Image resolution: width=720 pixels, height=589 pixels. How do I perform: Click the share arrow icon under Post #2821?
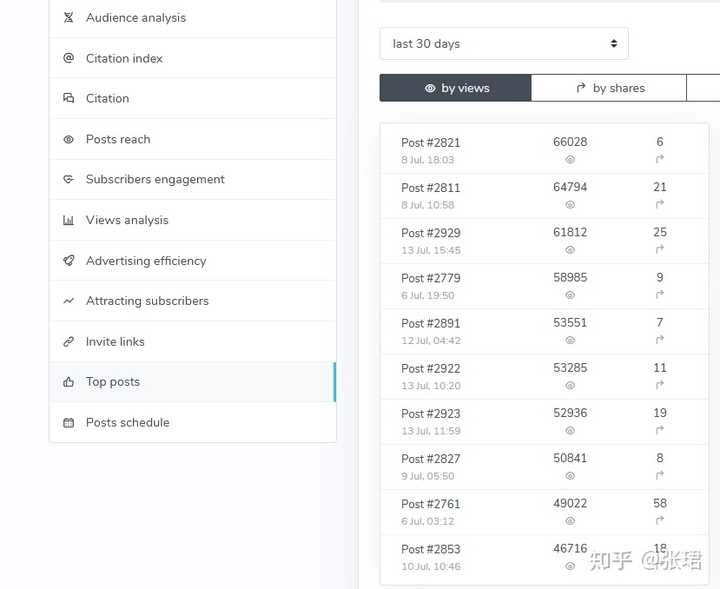660,159
